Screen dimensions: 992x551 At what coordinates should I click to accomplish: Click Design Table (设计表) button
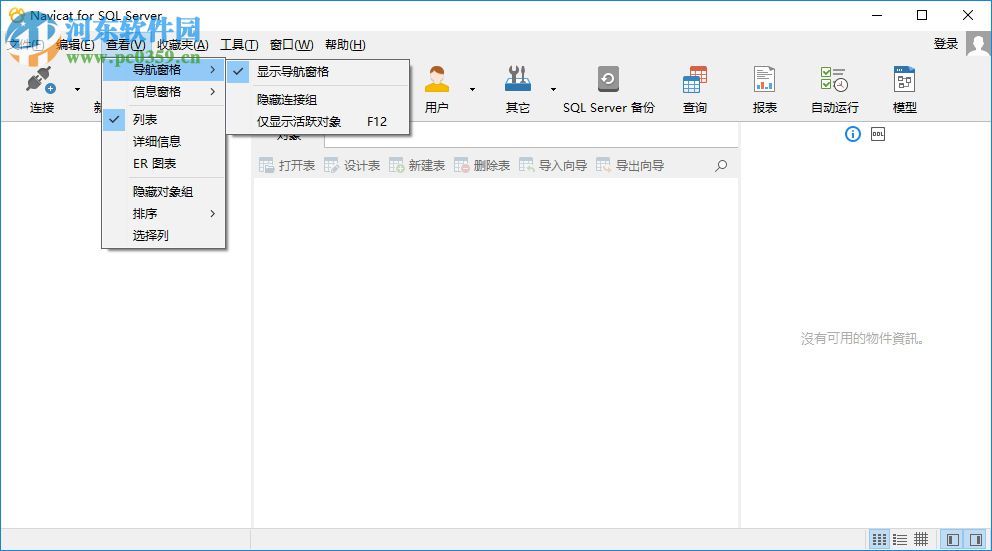[x=352, y=166]
